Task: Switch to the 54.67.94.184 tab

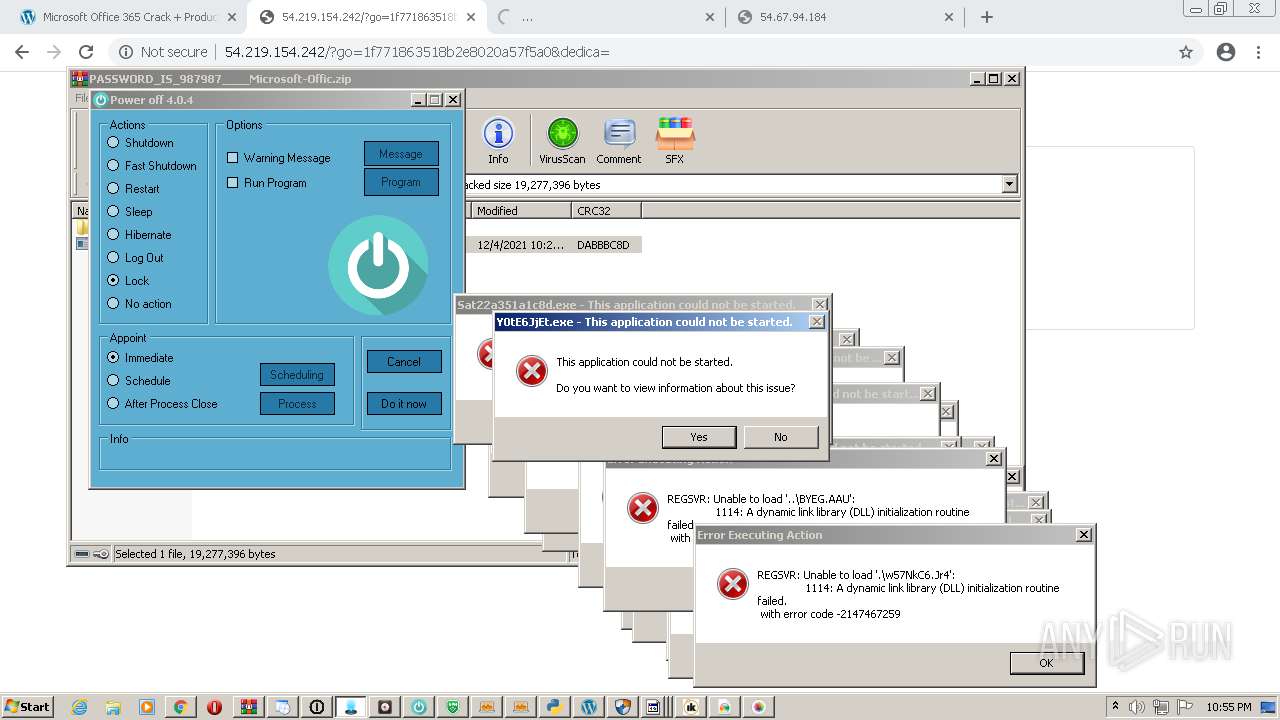Action: pos(845,17)
